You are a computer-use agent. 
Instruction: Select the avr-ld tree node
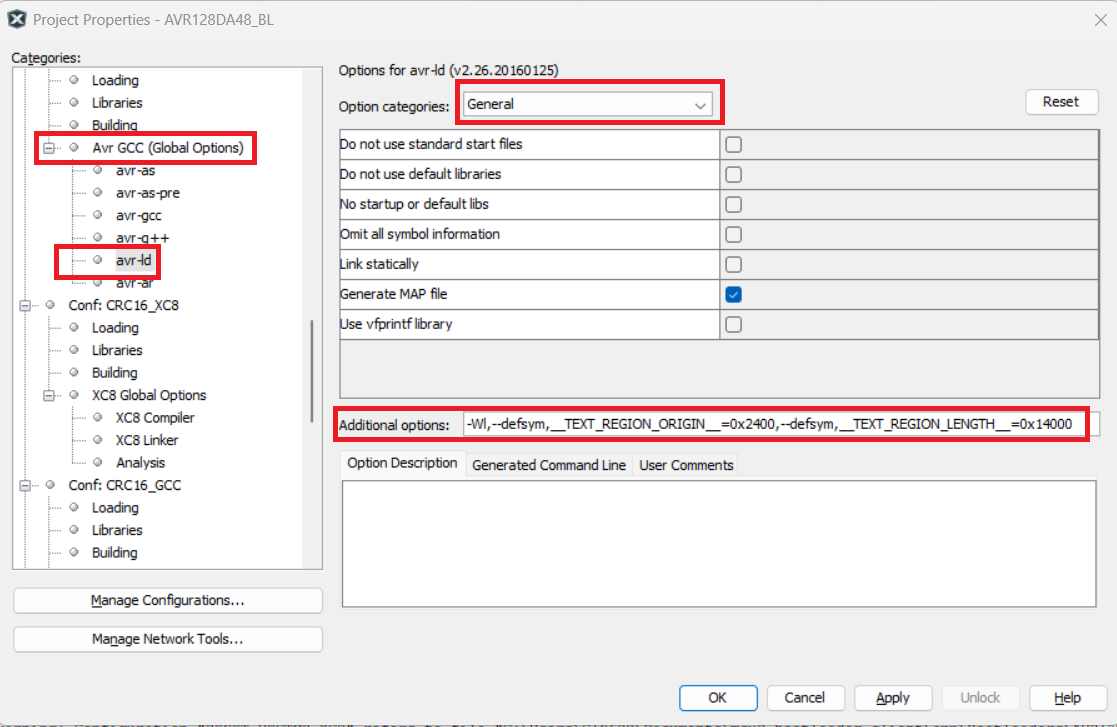[x=134, y=260]
